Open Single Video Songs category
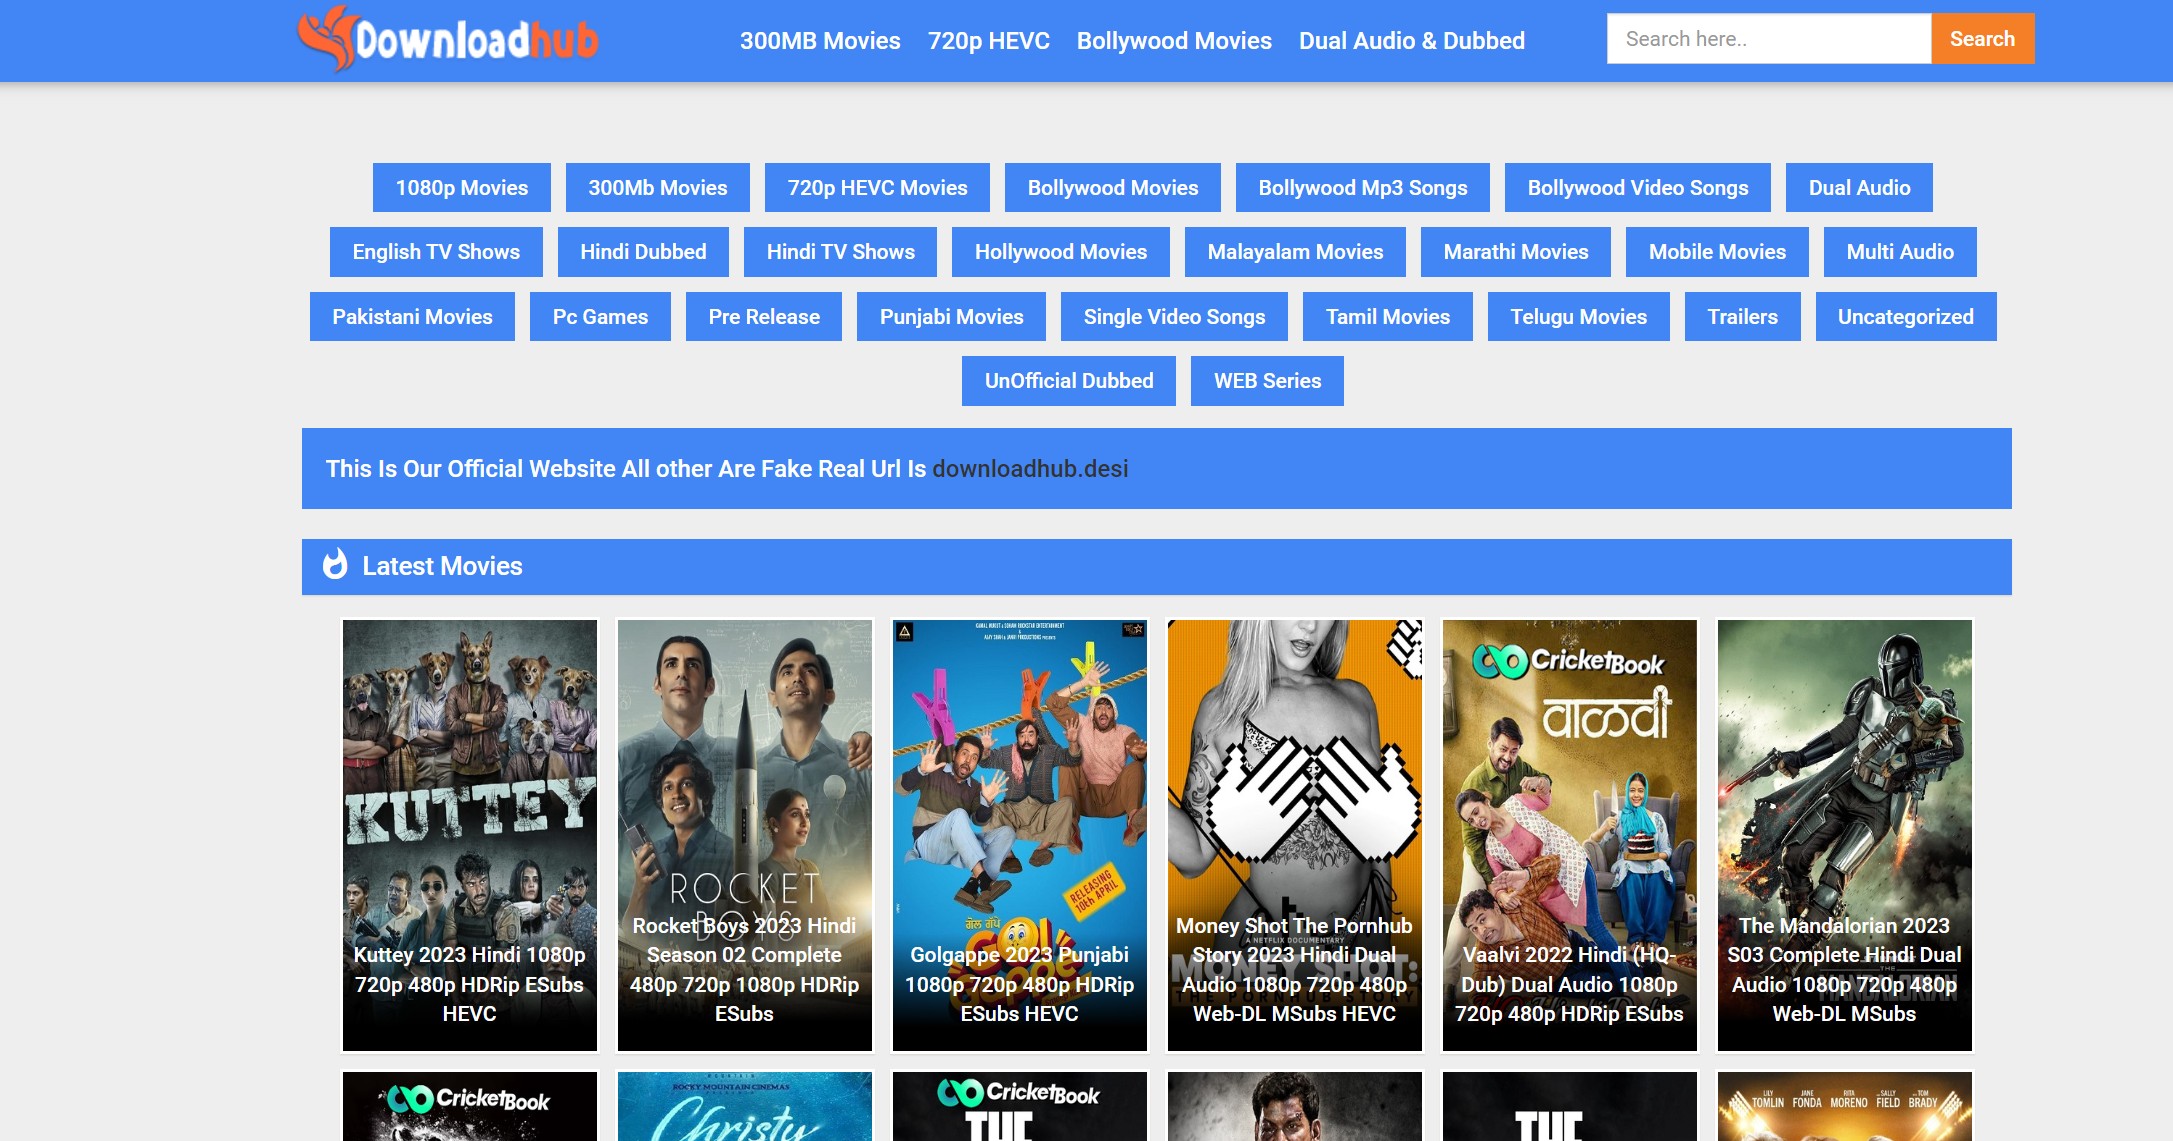The image size is (2173, 1141). pos(1174,317)
